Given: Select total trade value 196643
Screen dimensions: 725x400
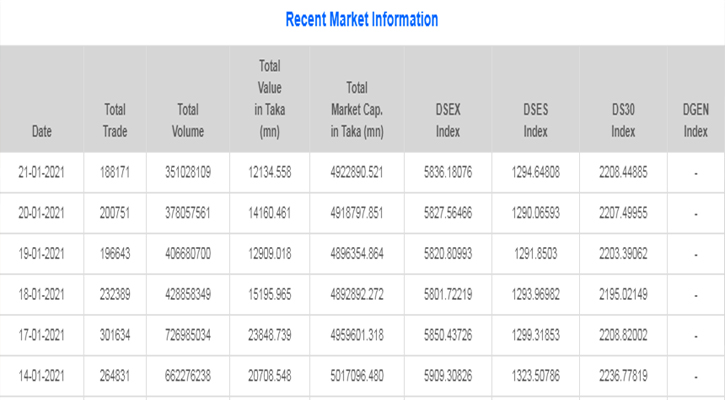Looking at the screenshot, I should point(115,253).
